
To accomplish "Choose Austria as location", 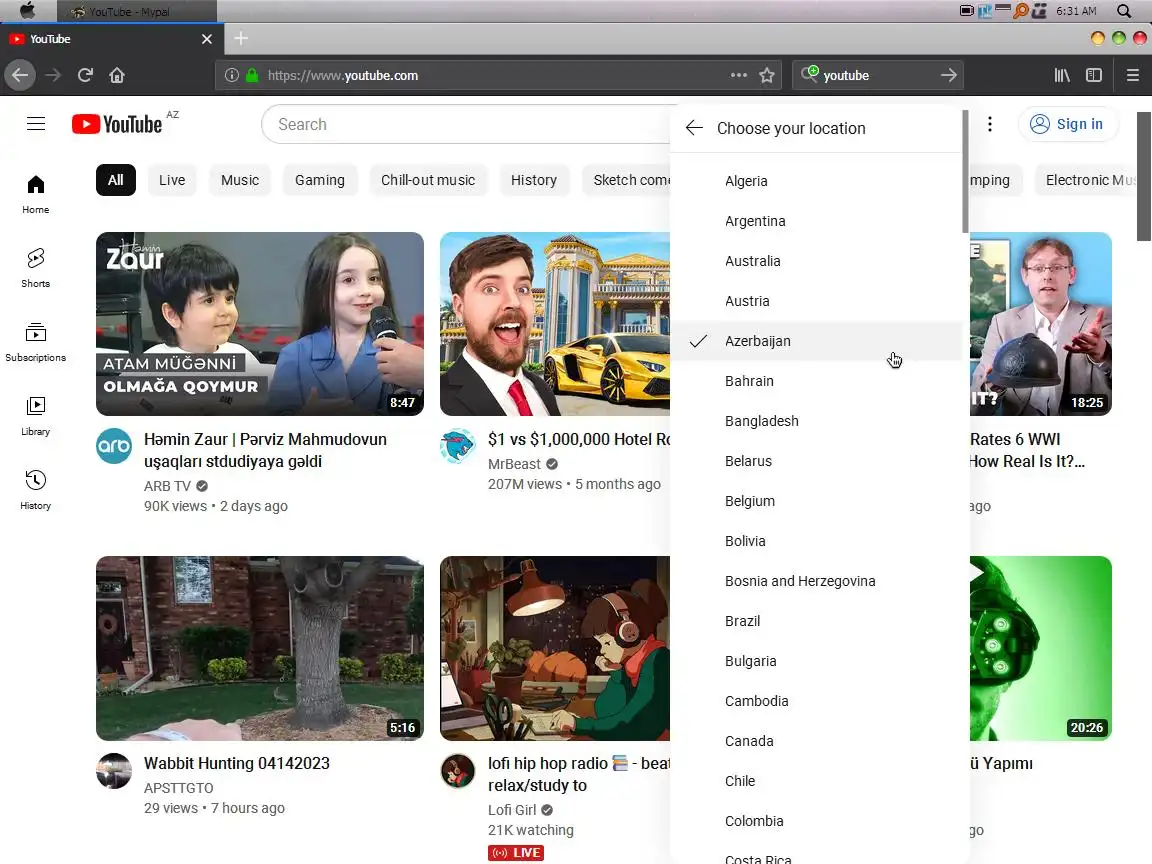I will pyautogui.click(x=816, y=301).
